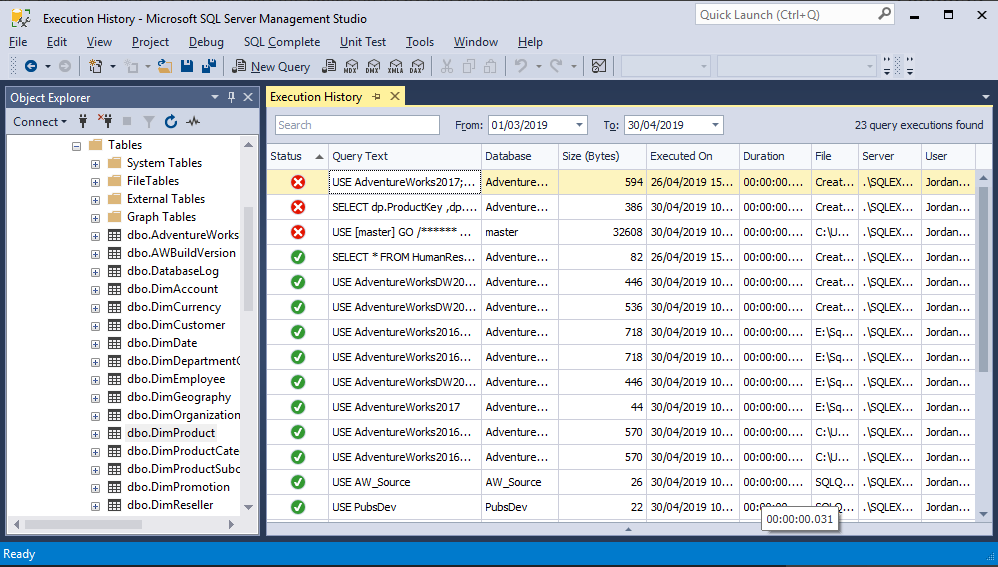Open the Debug menu

click(x=206, y=42)
